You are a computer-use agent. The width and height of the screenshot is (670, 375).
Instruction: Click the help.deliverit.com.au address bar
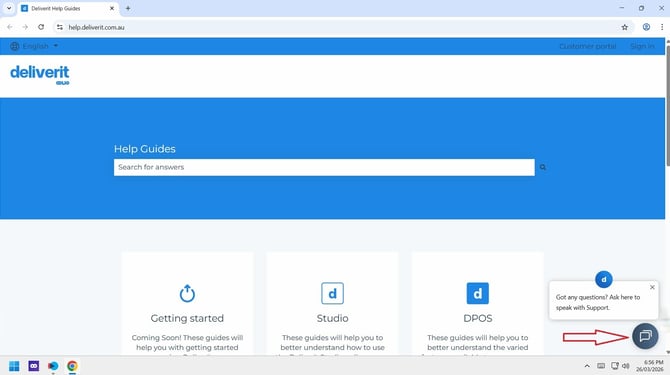coord(342,27)
